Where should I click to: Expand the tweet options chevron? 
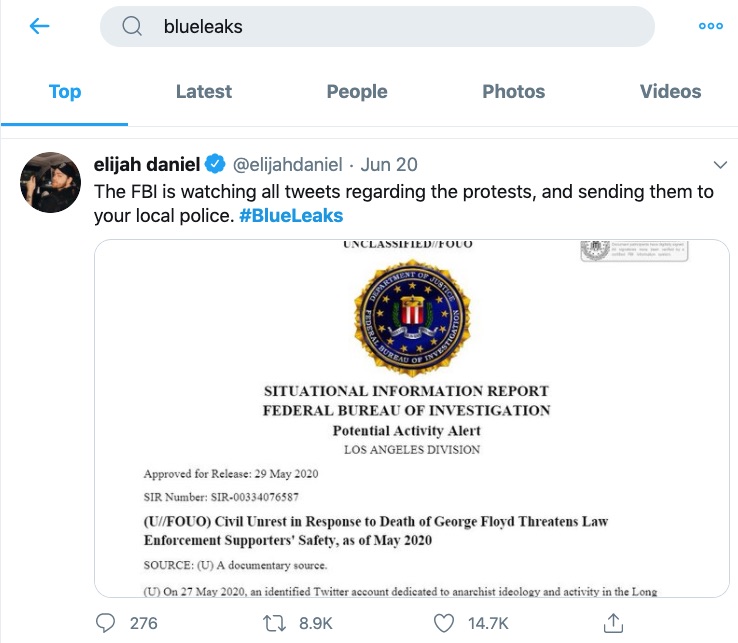click(x=719, y=164)
